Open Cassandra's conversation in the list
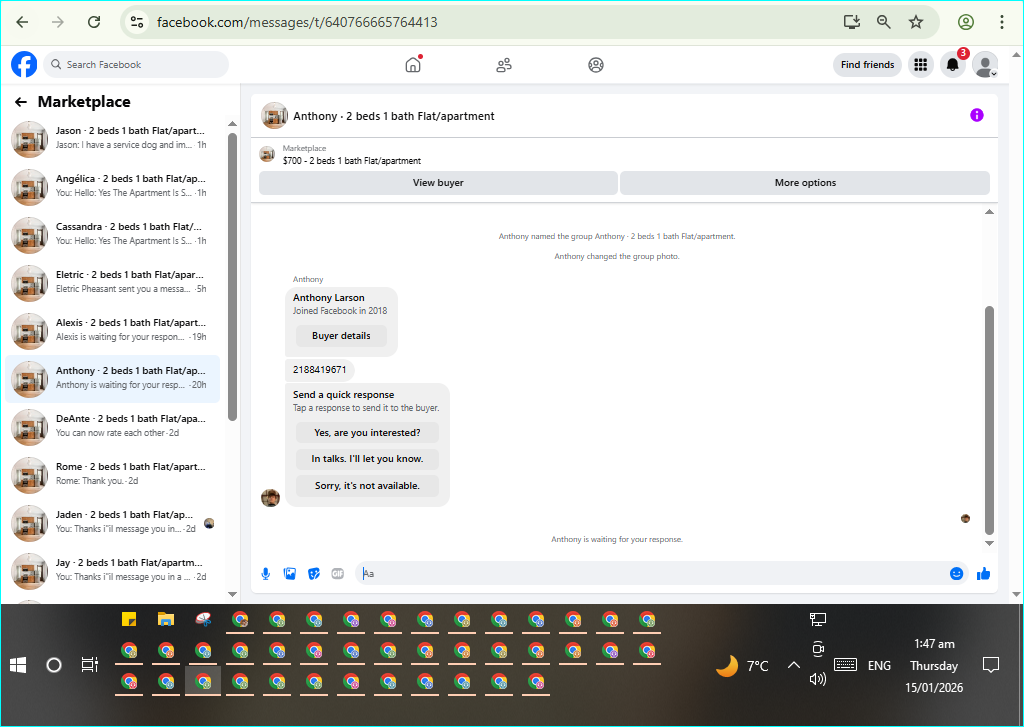Image resolution: width=1024 pixels, height=727 pixels. [112, 234]
